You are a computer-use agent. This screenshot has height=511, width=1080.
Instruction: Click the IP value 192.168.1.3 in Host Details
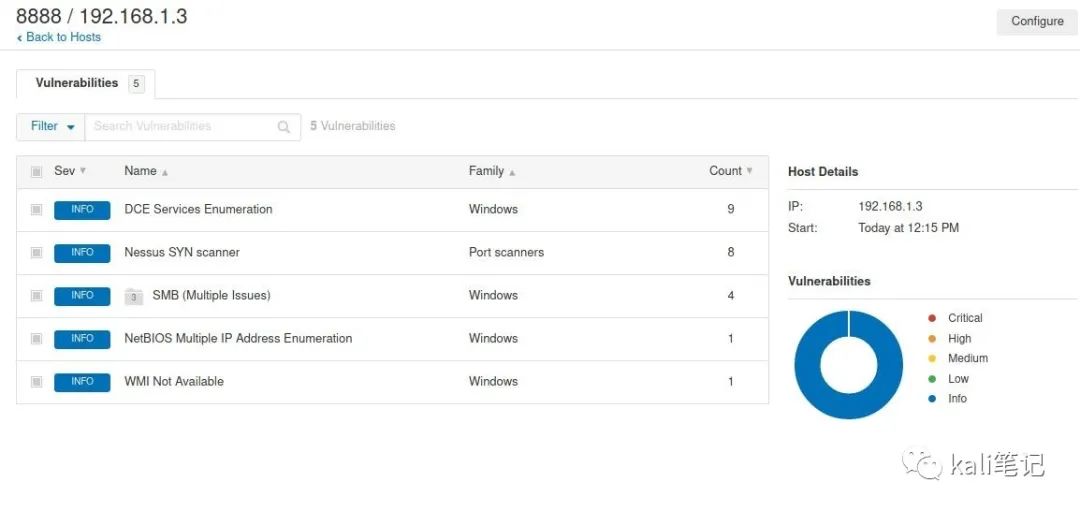pyautogui.click(x=890, y=207)
